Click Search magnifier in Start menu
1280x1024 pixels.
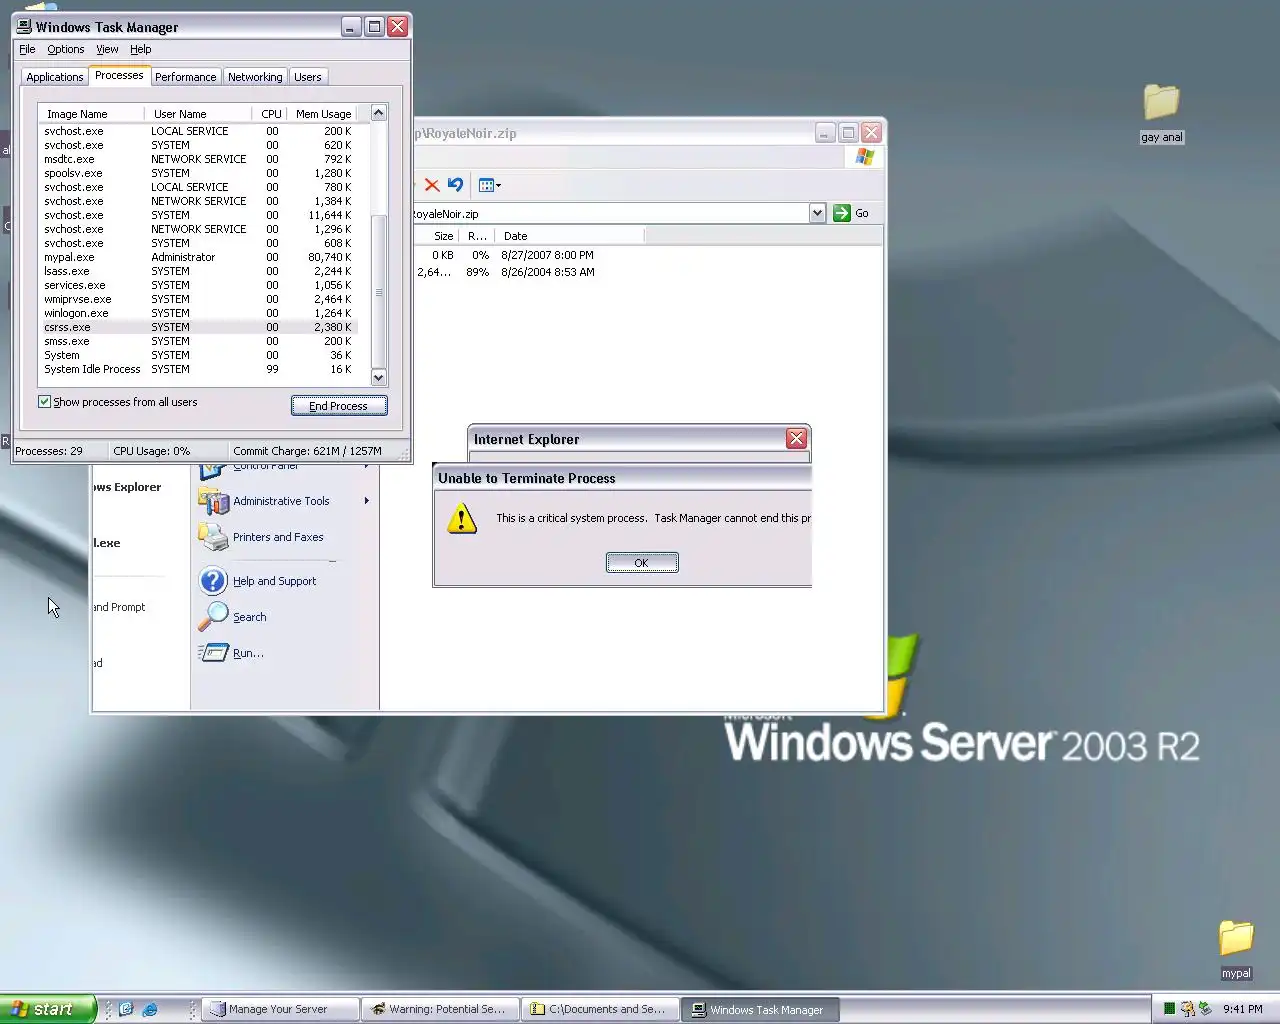pyautogui.click(x=213, y=617)
